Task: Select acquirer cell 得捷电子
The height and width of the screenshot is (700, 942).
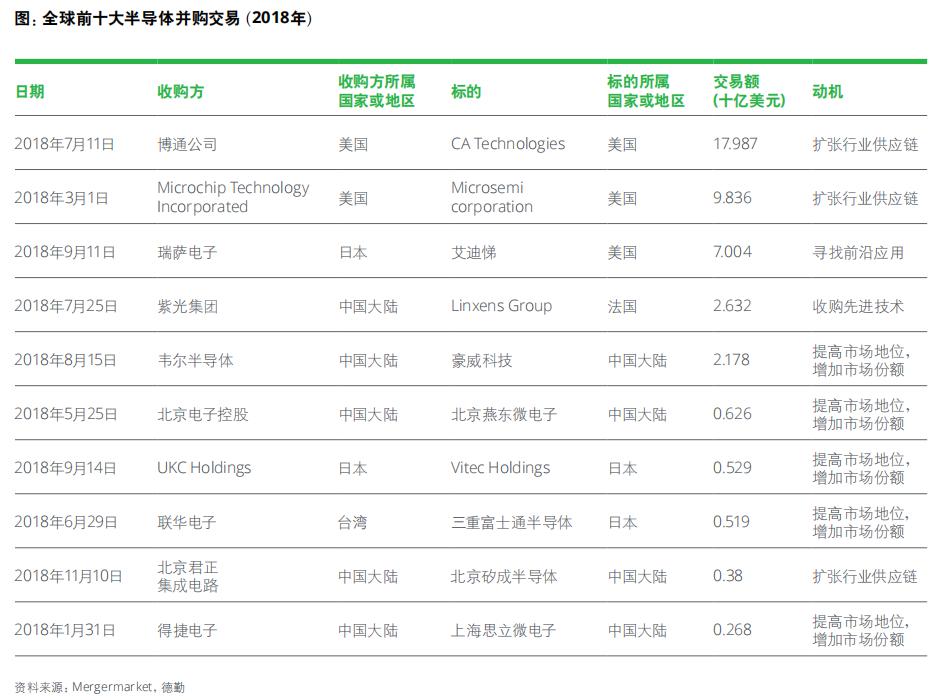Action: coord(187,631)
